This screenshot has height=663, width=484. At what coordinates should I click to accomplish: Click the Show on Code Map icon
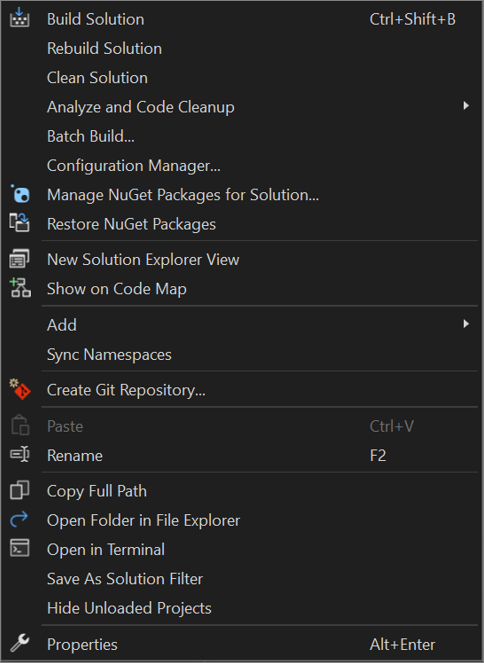point(20,288)
